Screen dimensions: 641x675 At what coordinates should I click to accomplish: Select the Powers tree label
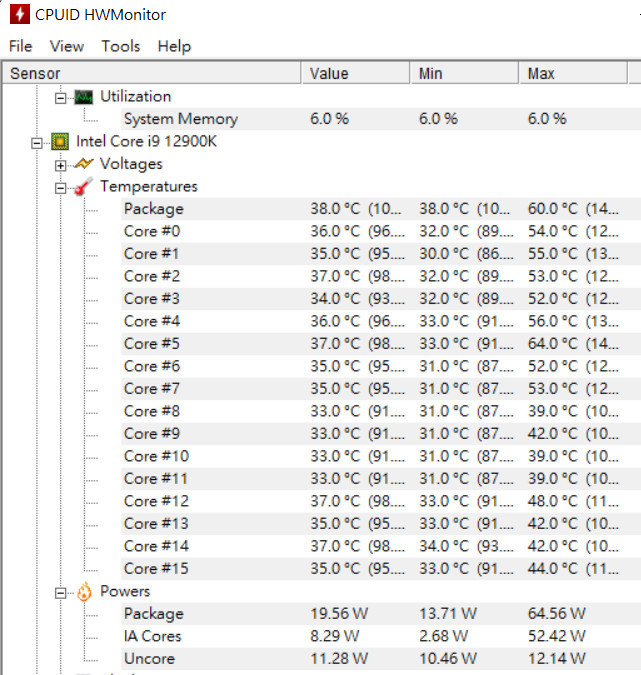[125, 591]
